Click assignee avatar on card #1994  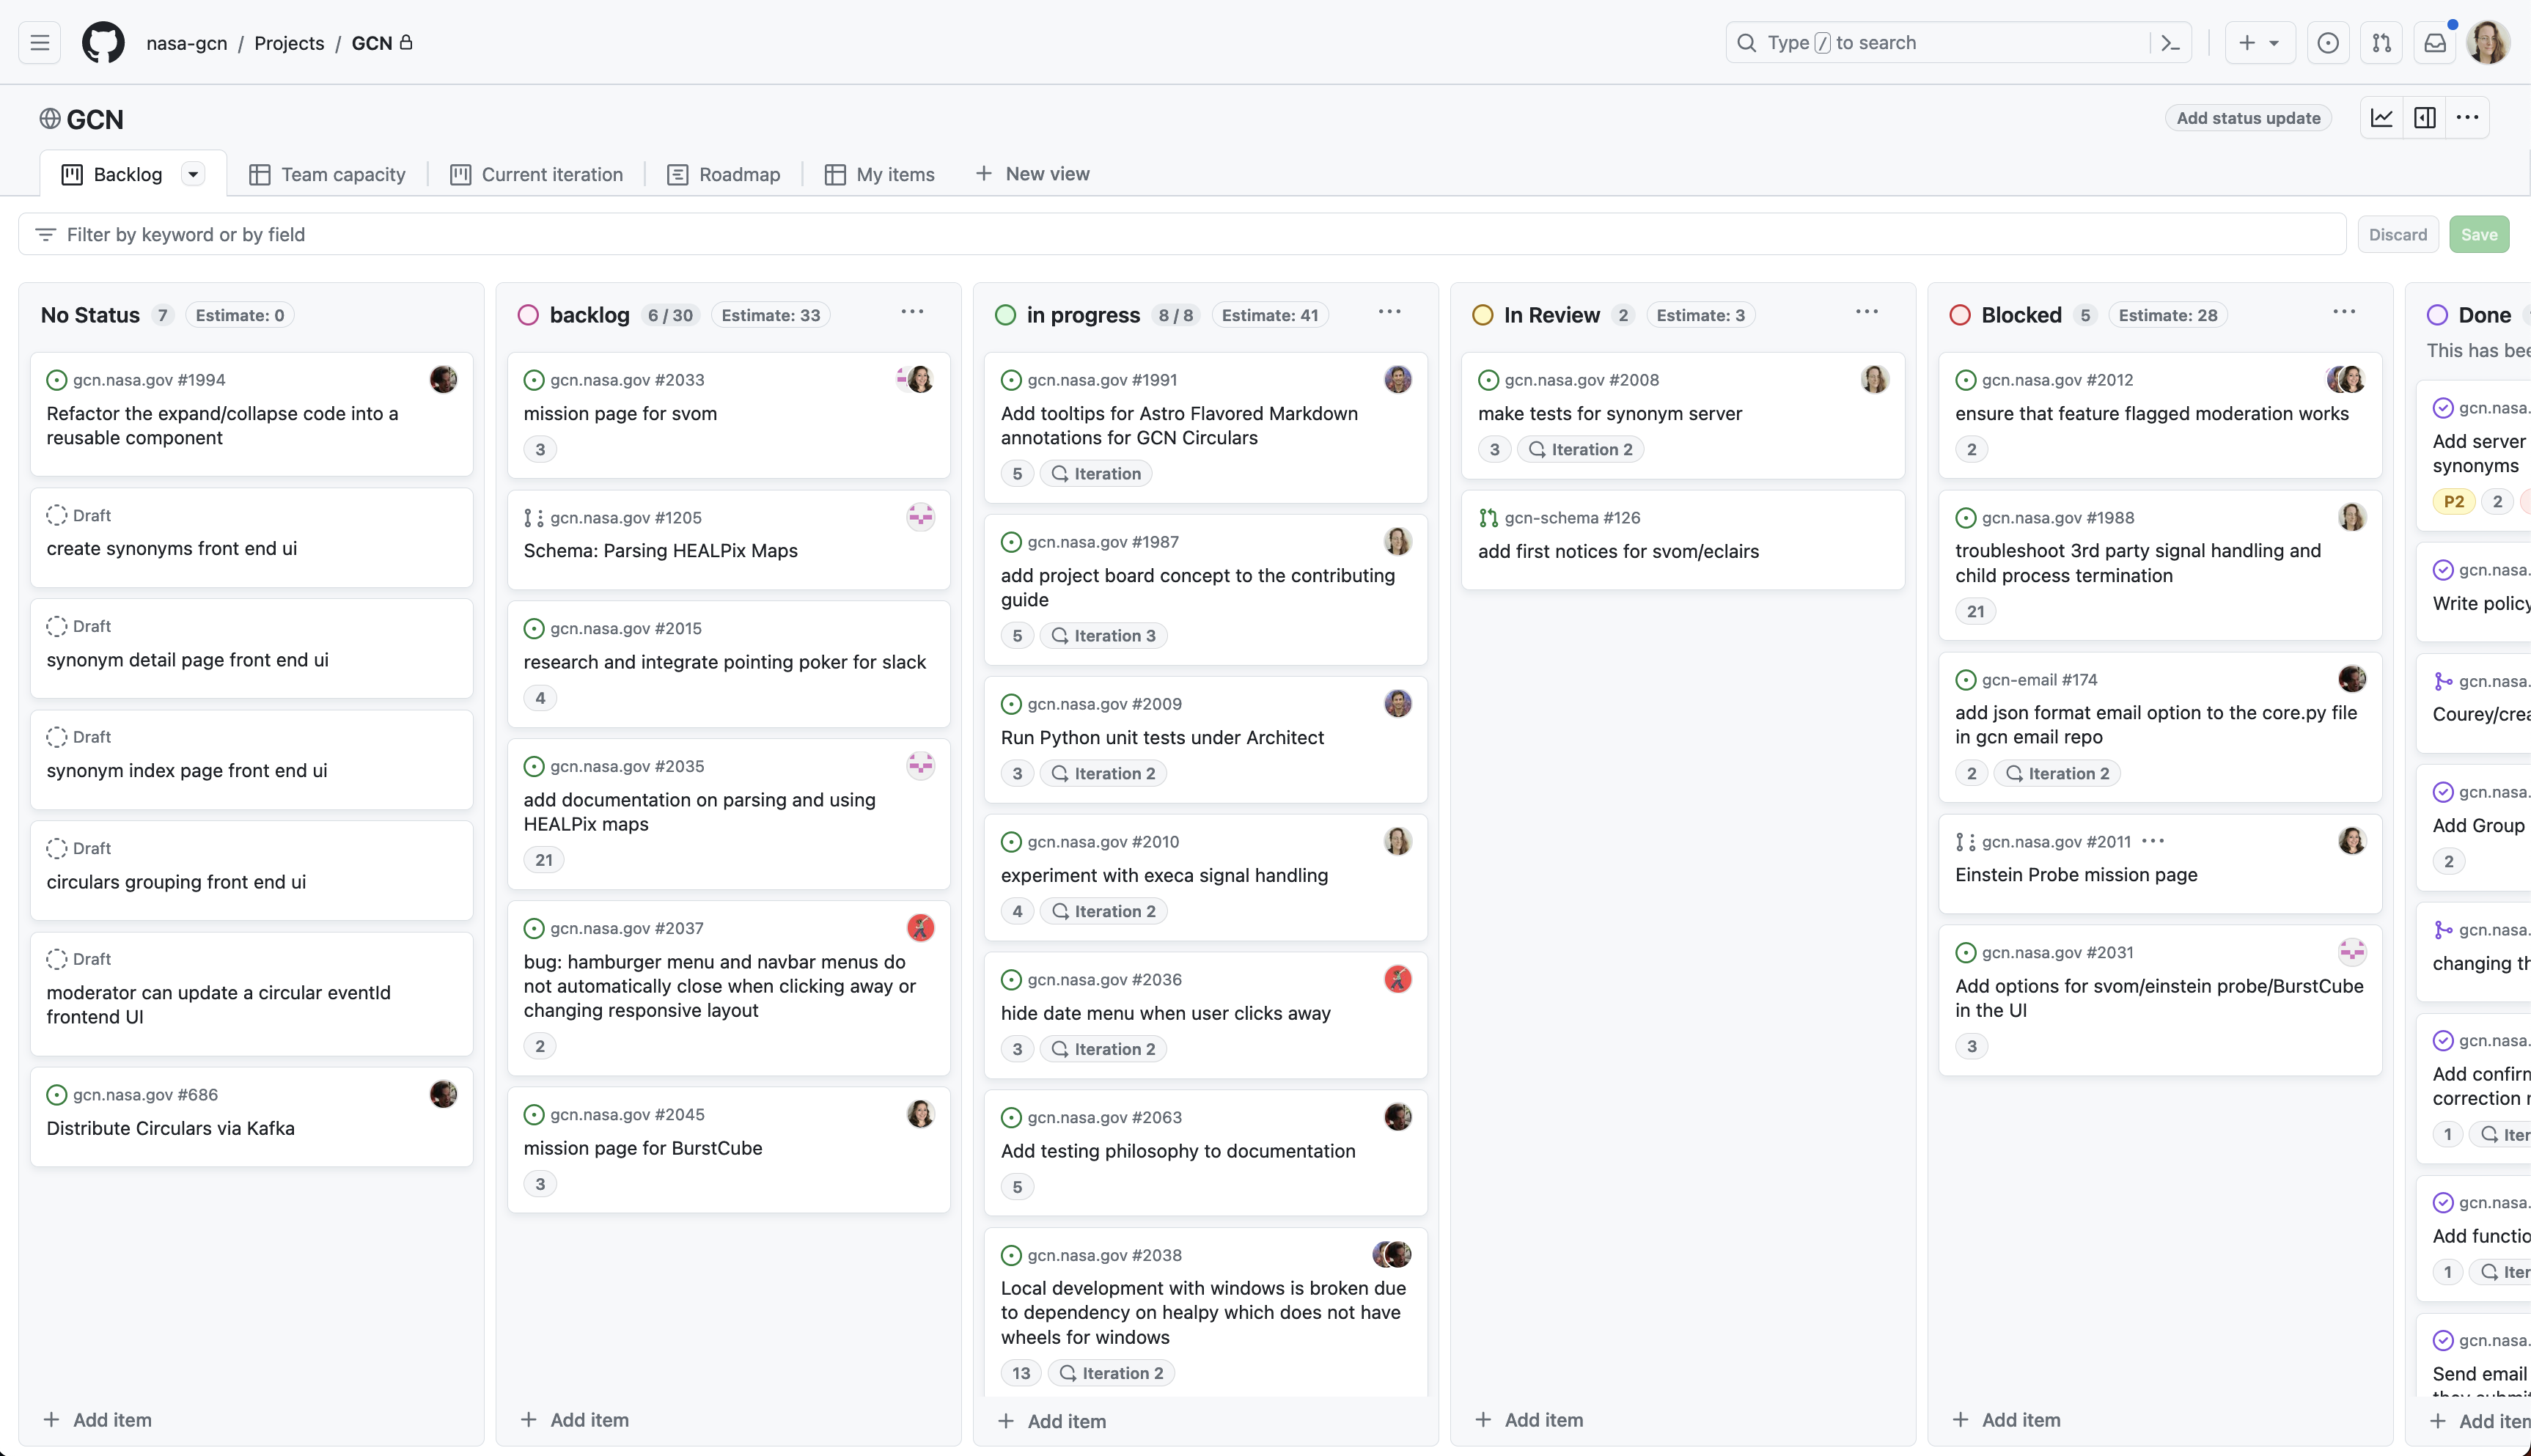tap(443, 379)
